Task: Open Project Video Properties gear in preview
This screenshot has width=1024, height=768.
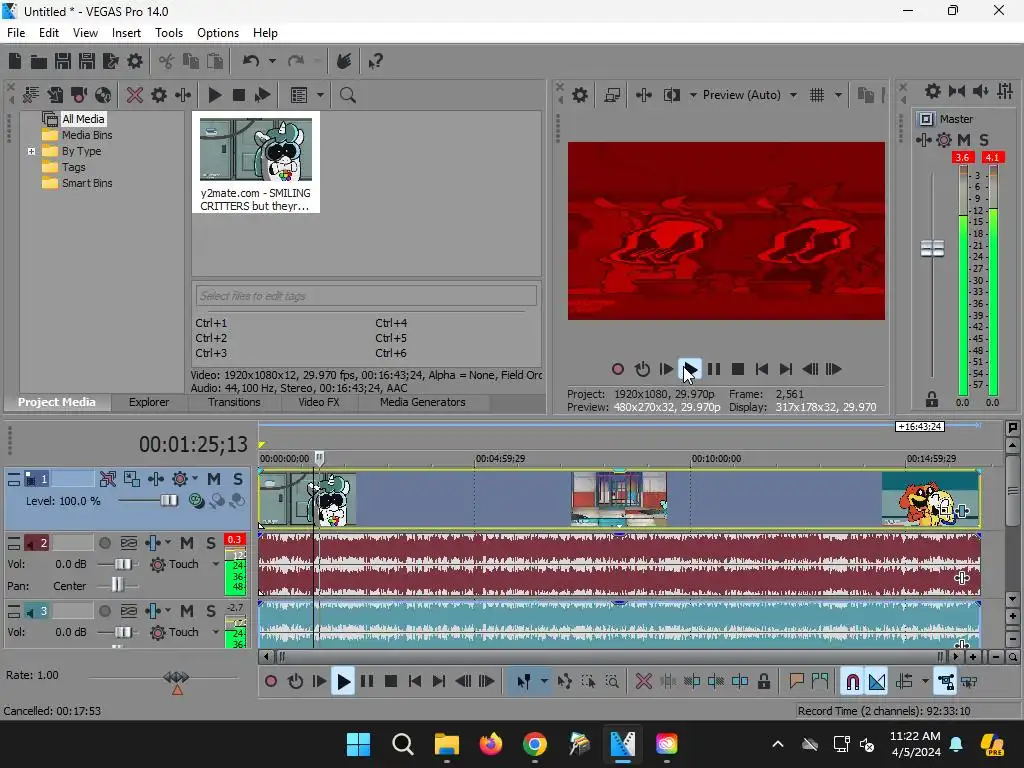Action: click(x=579, y=95)
